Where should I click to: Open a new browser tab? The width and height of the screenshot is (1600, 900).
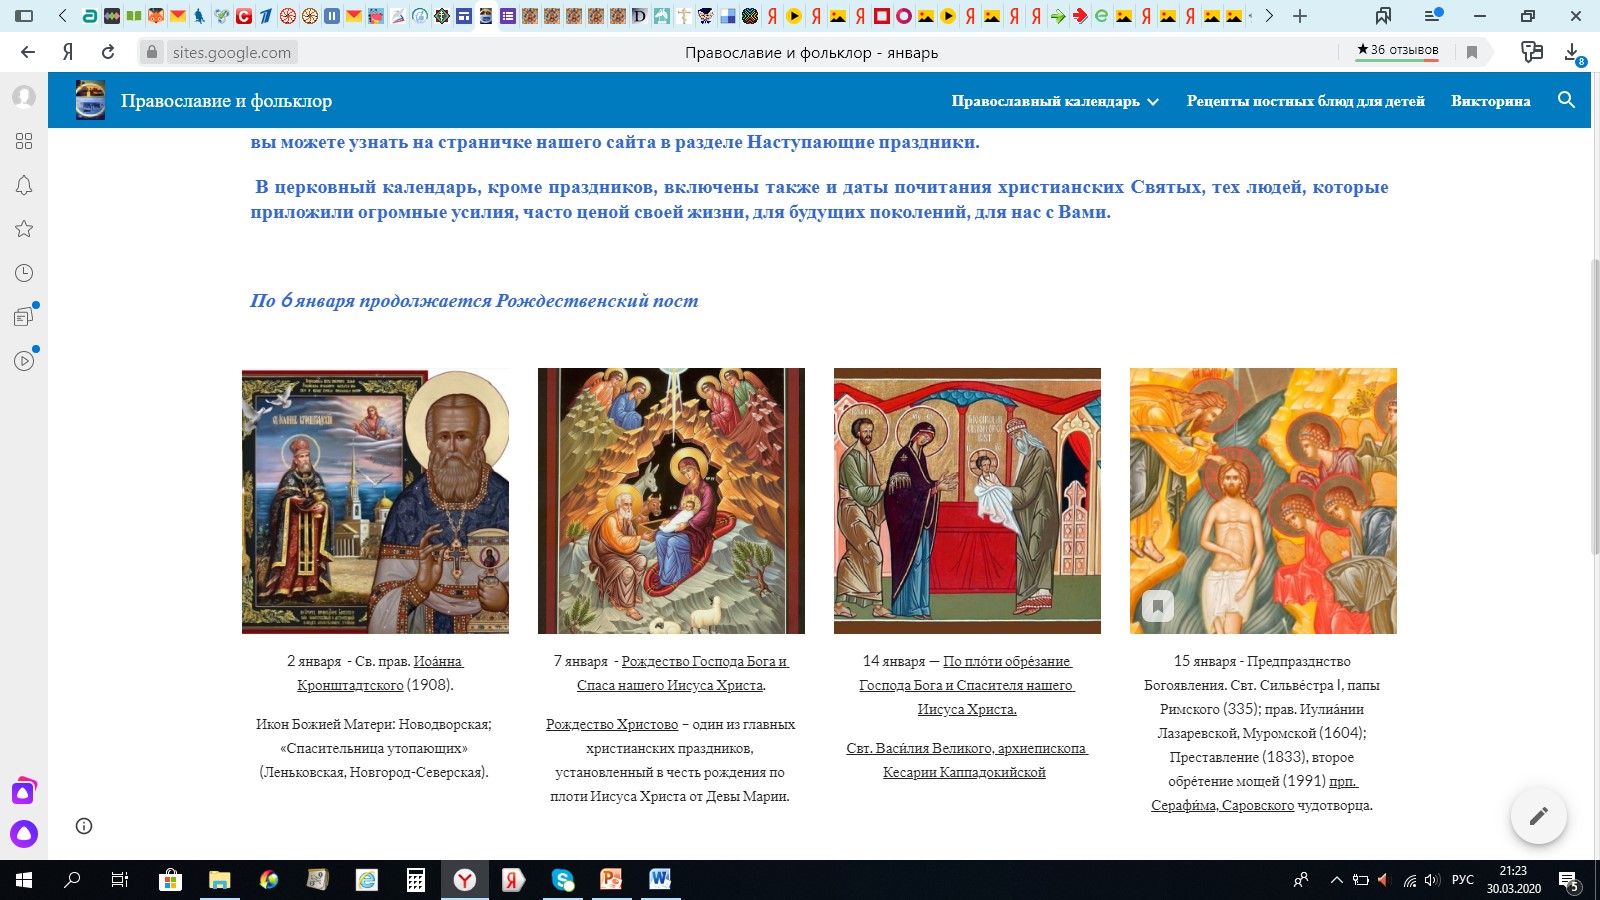pyautogui.click(x=1300, y=16)
